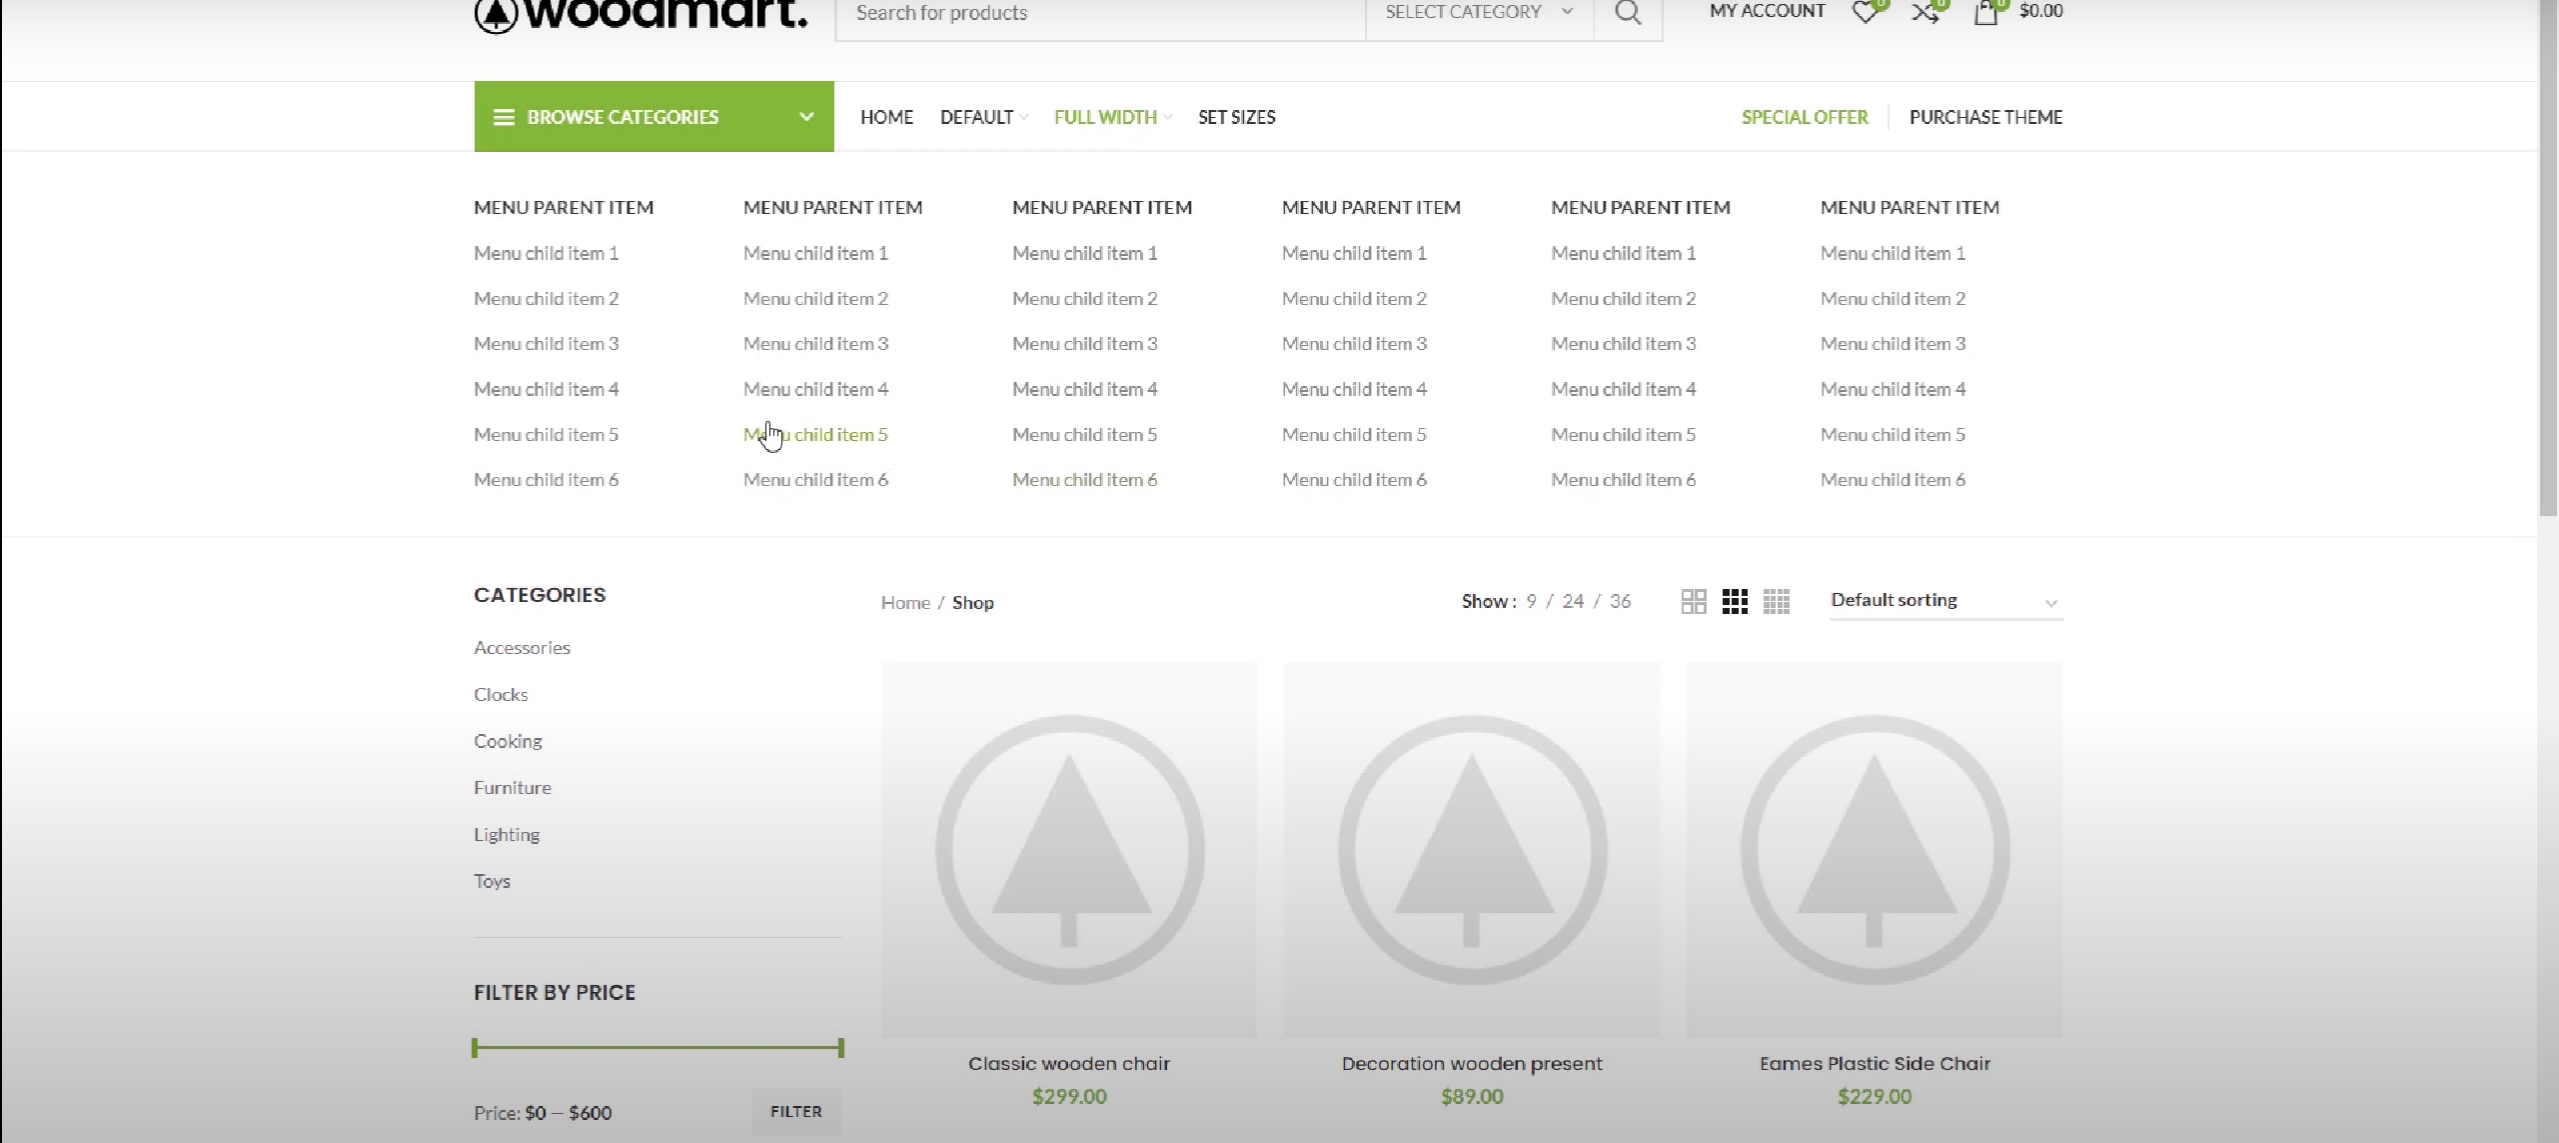Open the Furniture category link

pyautogui.click(x=512, y=787)
